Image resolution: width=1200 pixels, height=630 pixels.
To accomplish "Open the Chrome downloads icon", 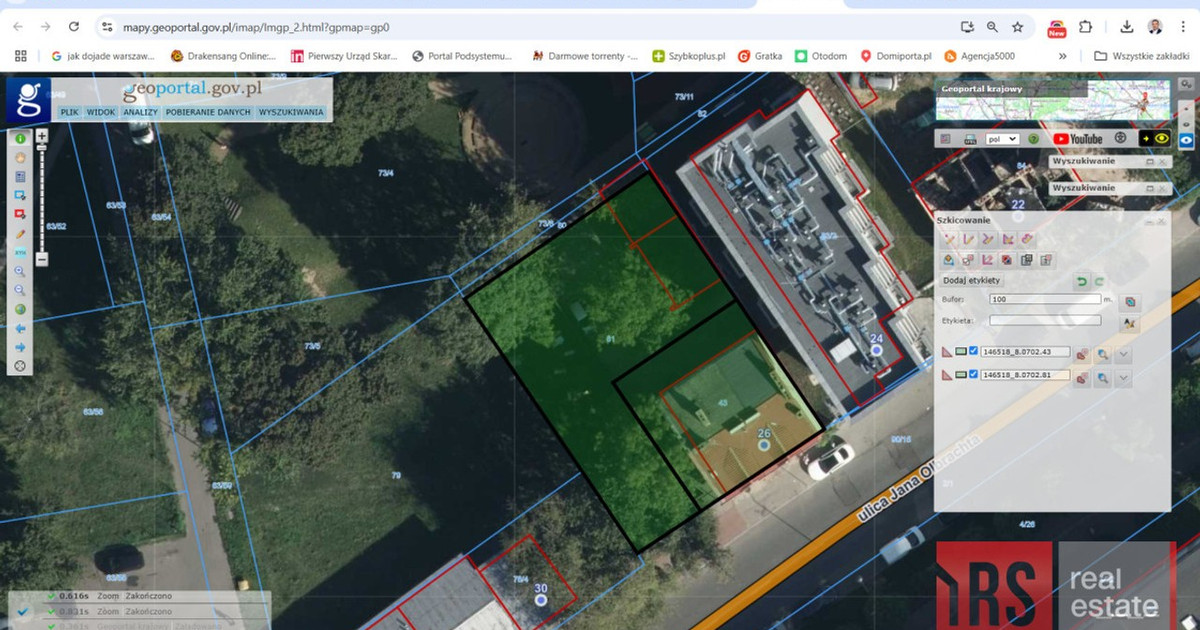I will (x=1127, y=27).
